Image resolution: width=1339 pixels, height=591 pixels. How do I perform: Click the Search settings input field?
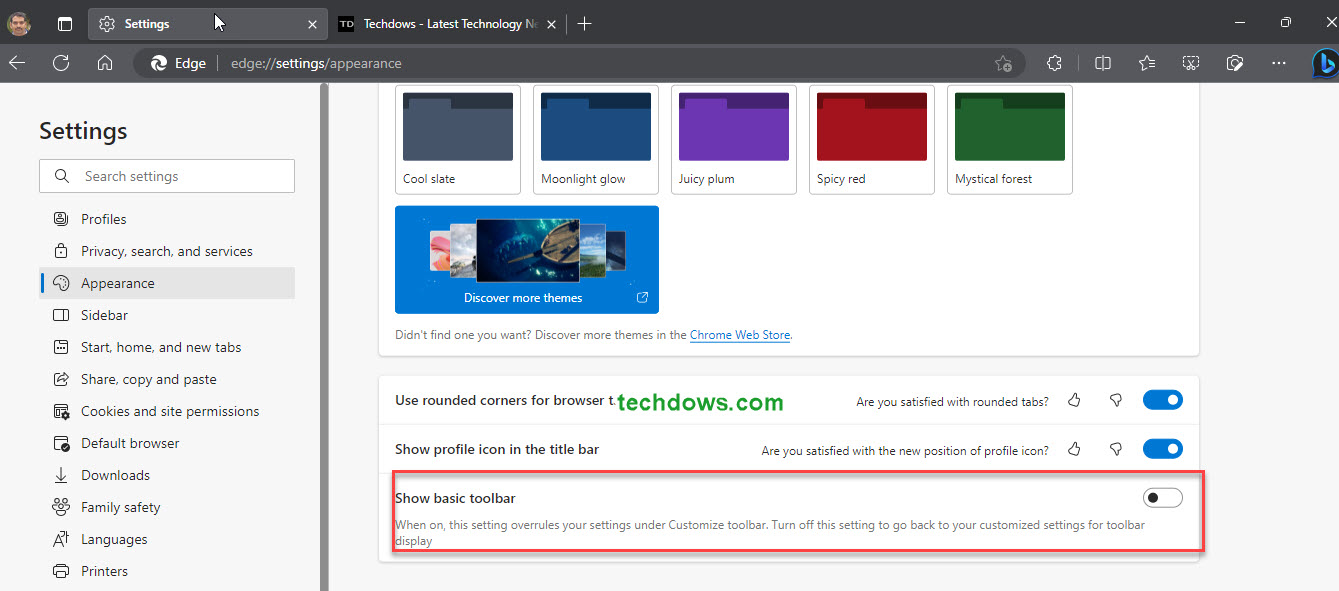(166, 175)
